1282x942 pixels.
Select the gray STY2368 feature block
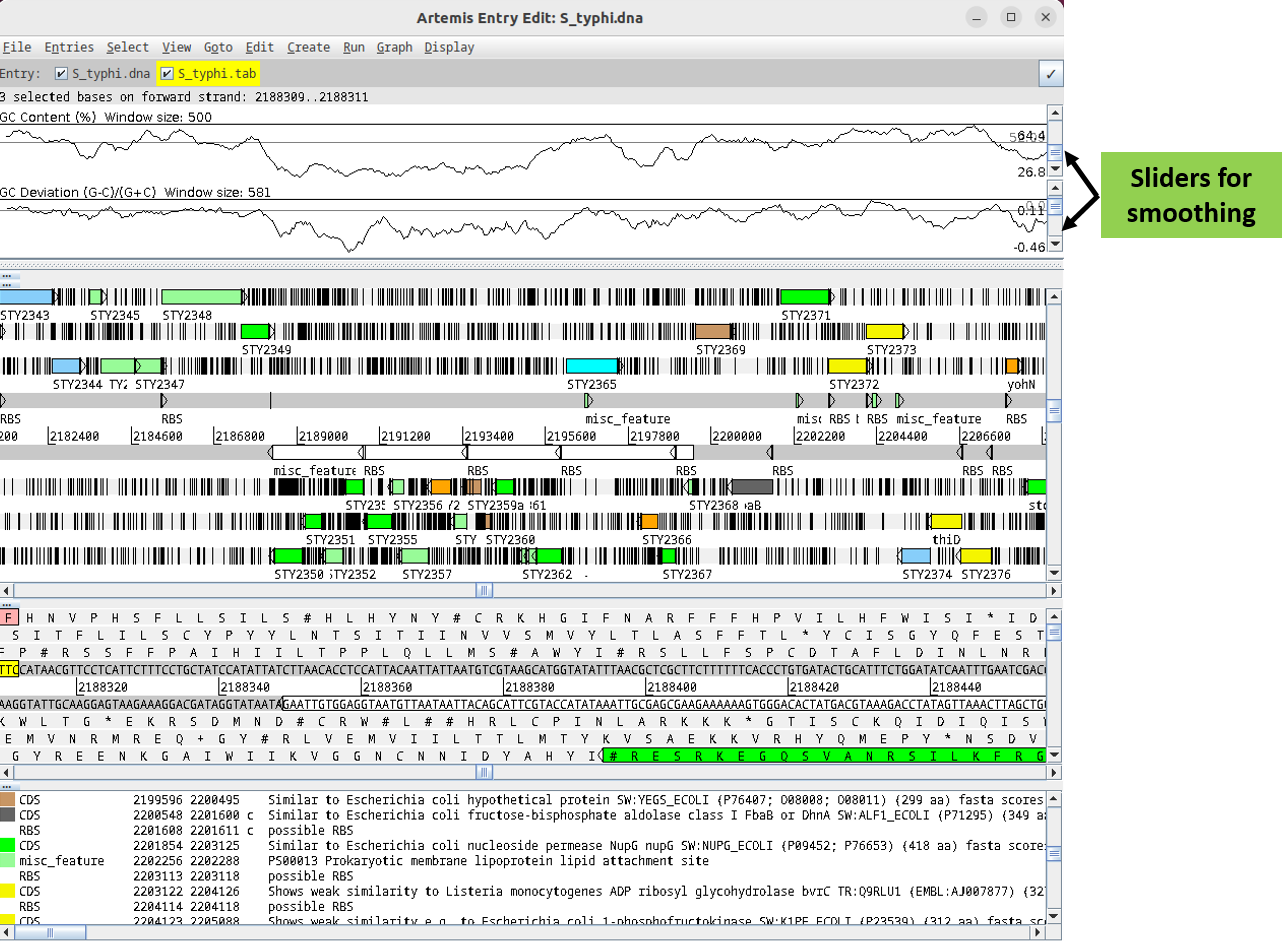752,487
